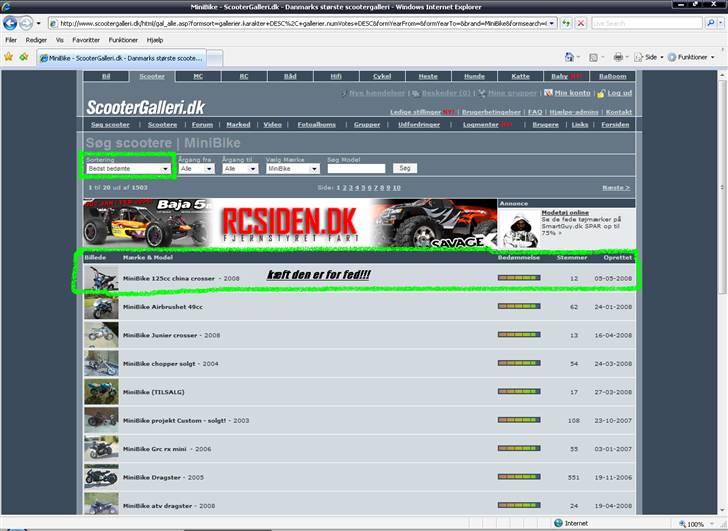Open the Favorites Center star icon

click(8, 57)
